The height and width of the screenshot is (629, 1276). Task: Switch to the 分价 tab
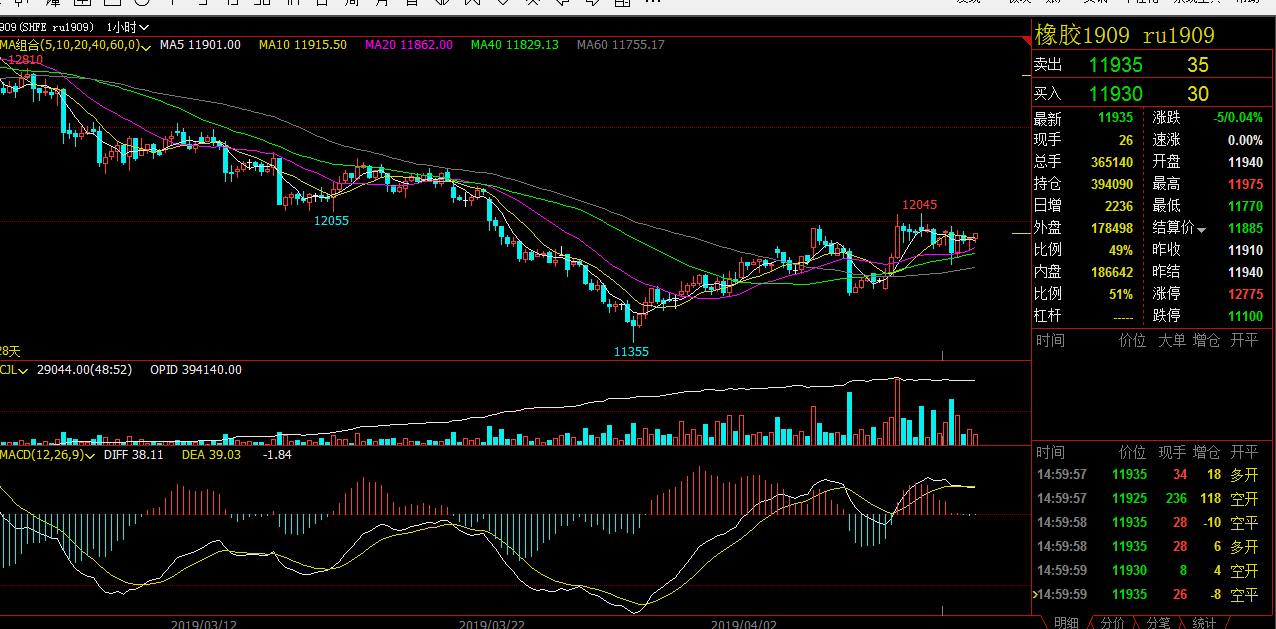click(1112, 622)
